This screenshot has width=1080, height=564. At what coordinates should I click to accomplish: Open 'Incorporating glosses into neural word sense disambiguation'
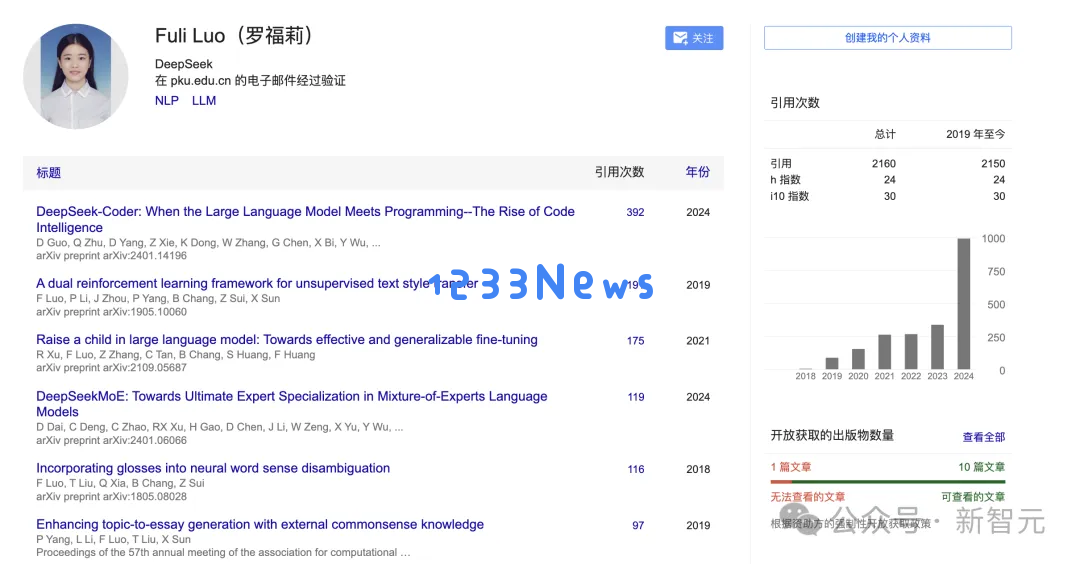click(x=213, y=468)
